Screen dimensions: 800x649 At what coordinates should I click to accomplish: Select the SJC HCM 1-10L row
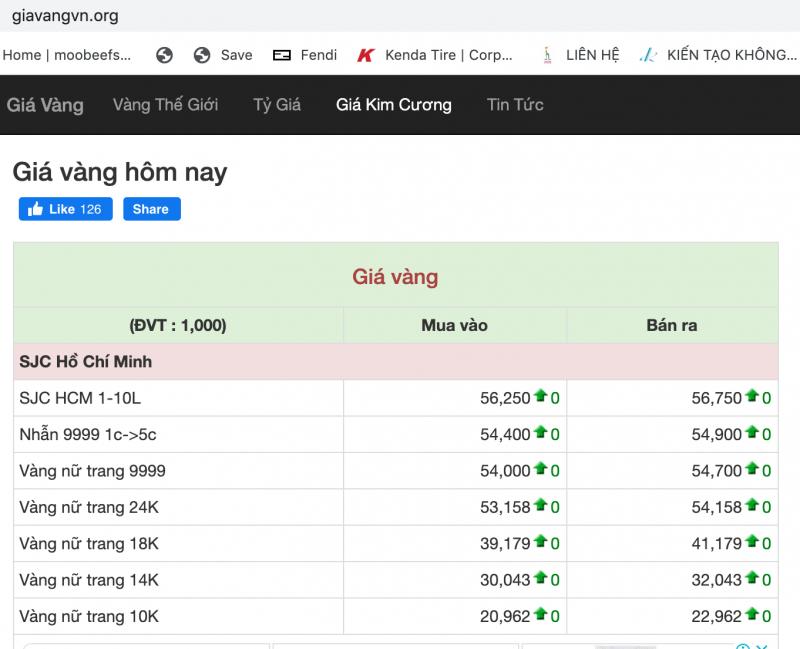(x=395, y=398)
